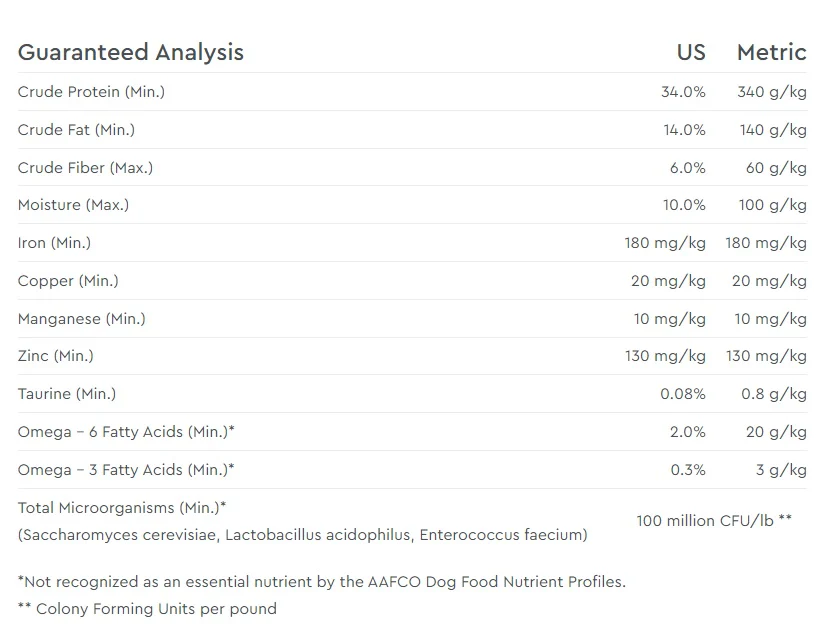The height and width of the screenshot is (636, 827).
Task: Select the Metric column header
Action: 772,52
